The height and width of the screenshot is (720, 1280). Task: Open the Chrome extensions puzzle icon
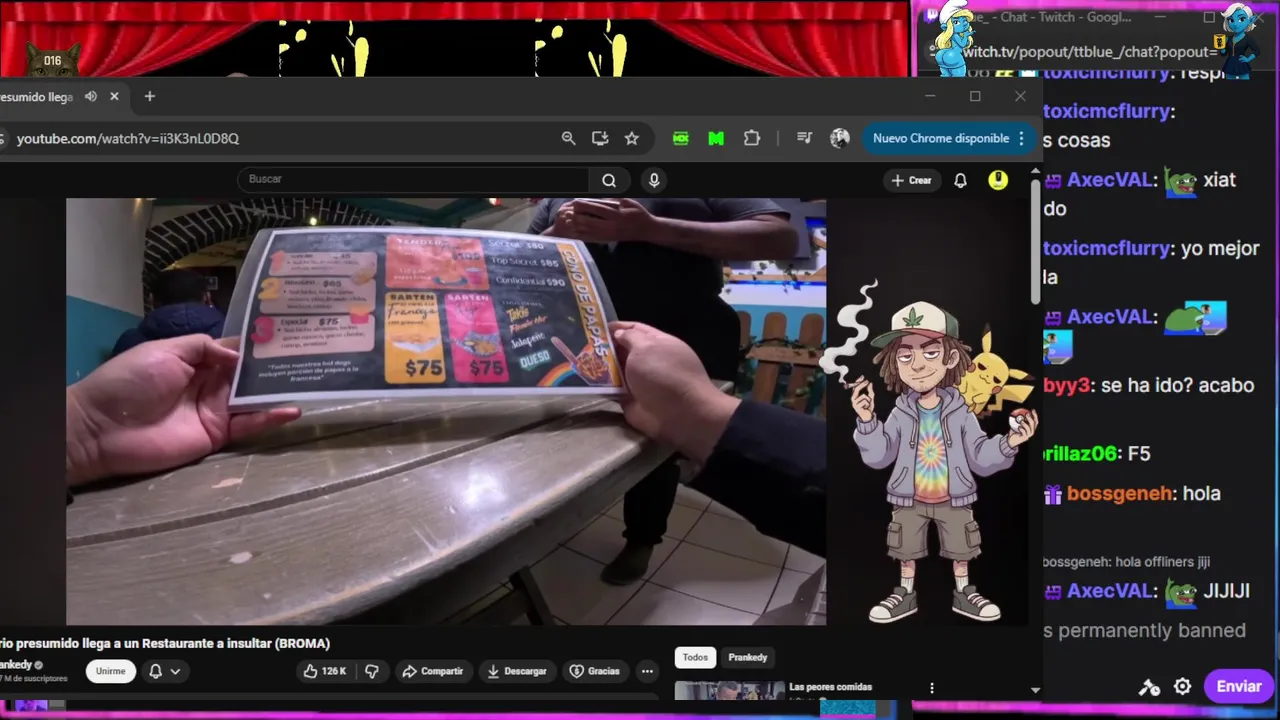(x=752, y=138)
